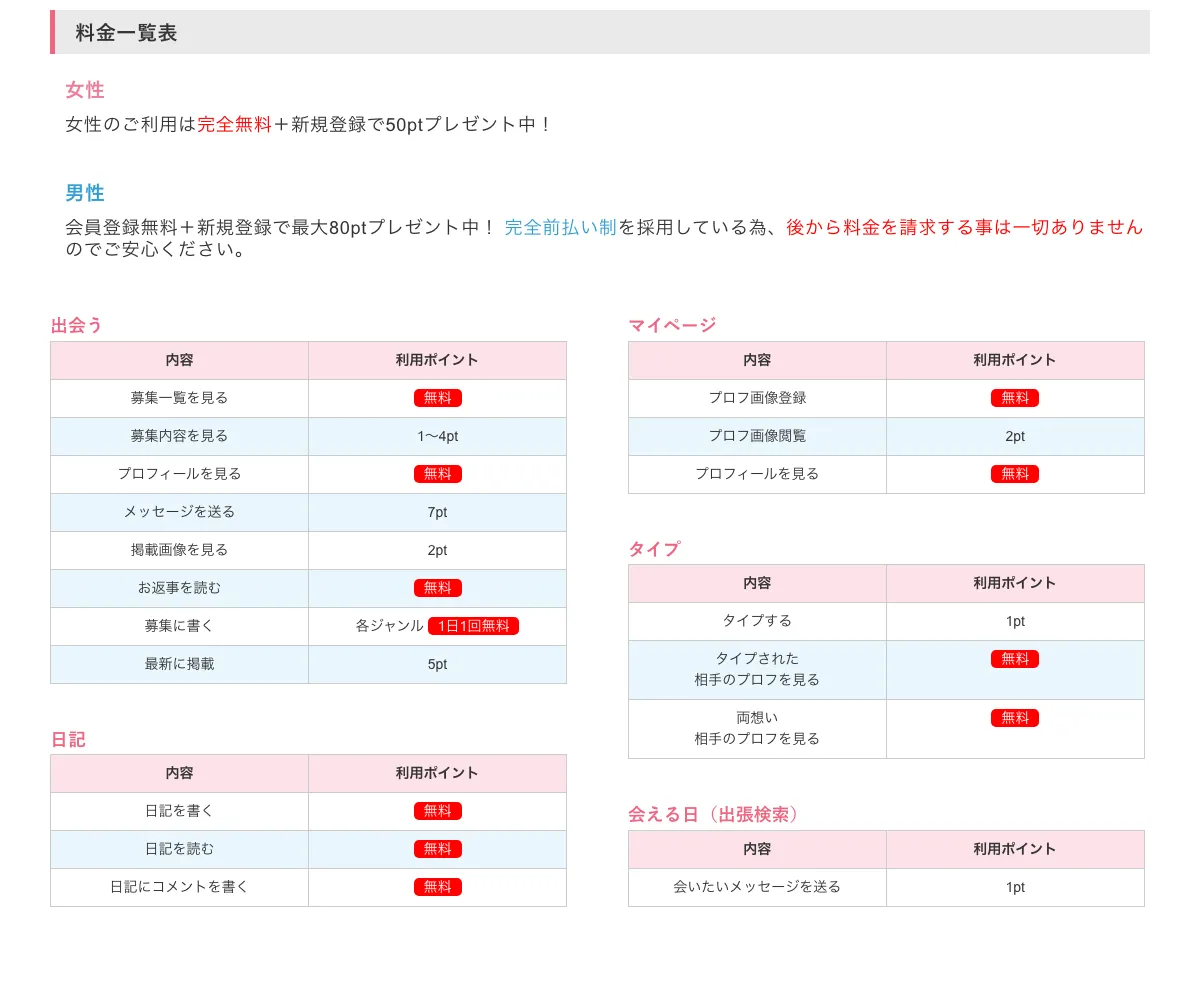Click the 料金一覧表 heading
Screen dimensions: 1200x1000
pos(126,32)
